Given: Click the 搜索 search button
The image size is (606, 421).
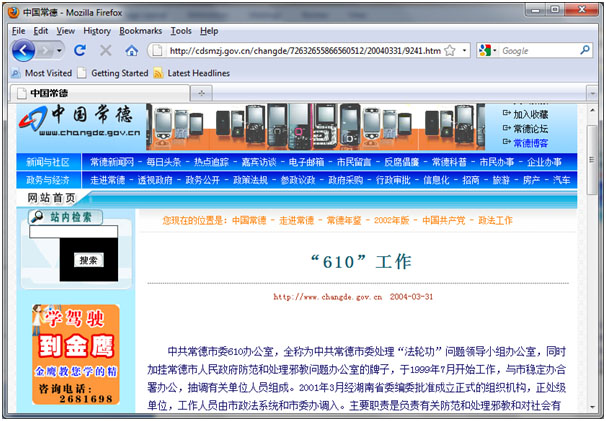Looking at the screenshot, I should pyautogui.click(x=88, y=260).
